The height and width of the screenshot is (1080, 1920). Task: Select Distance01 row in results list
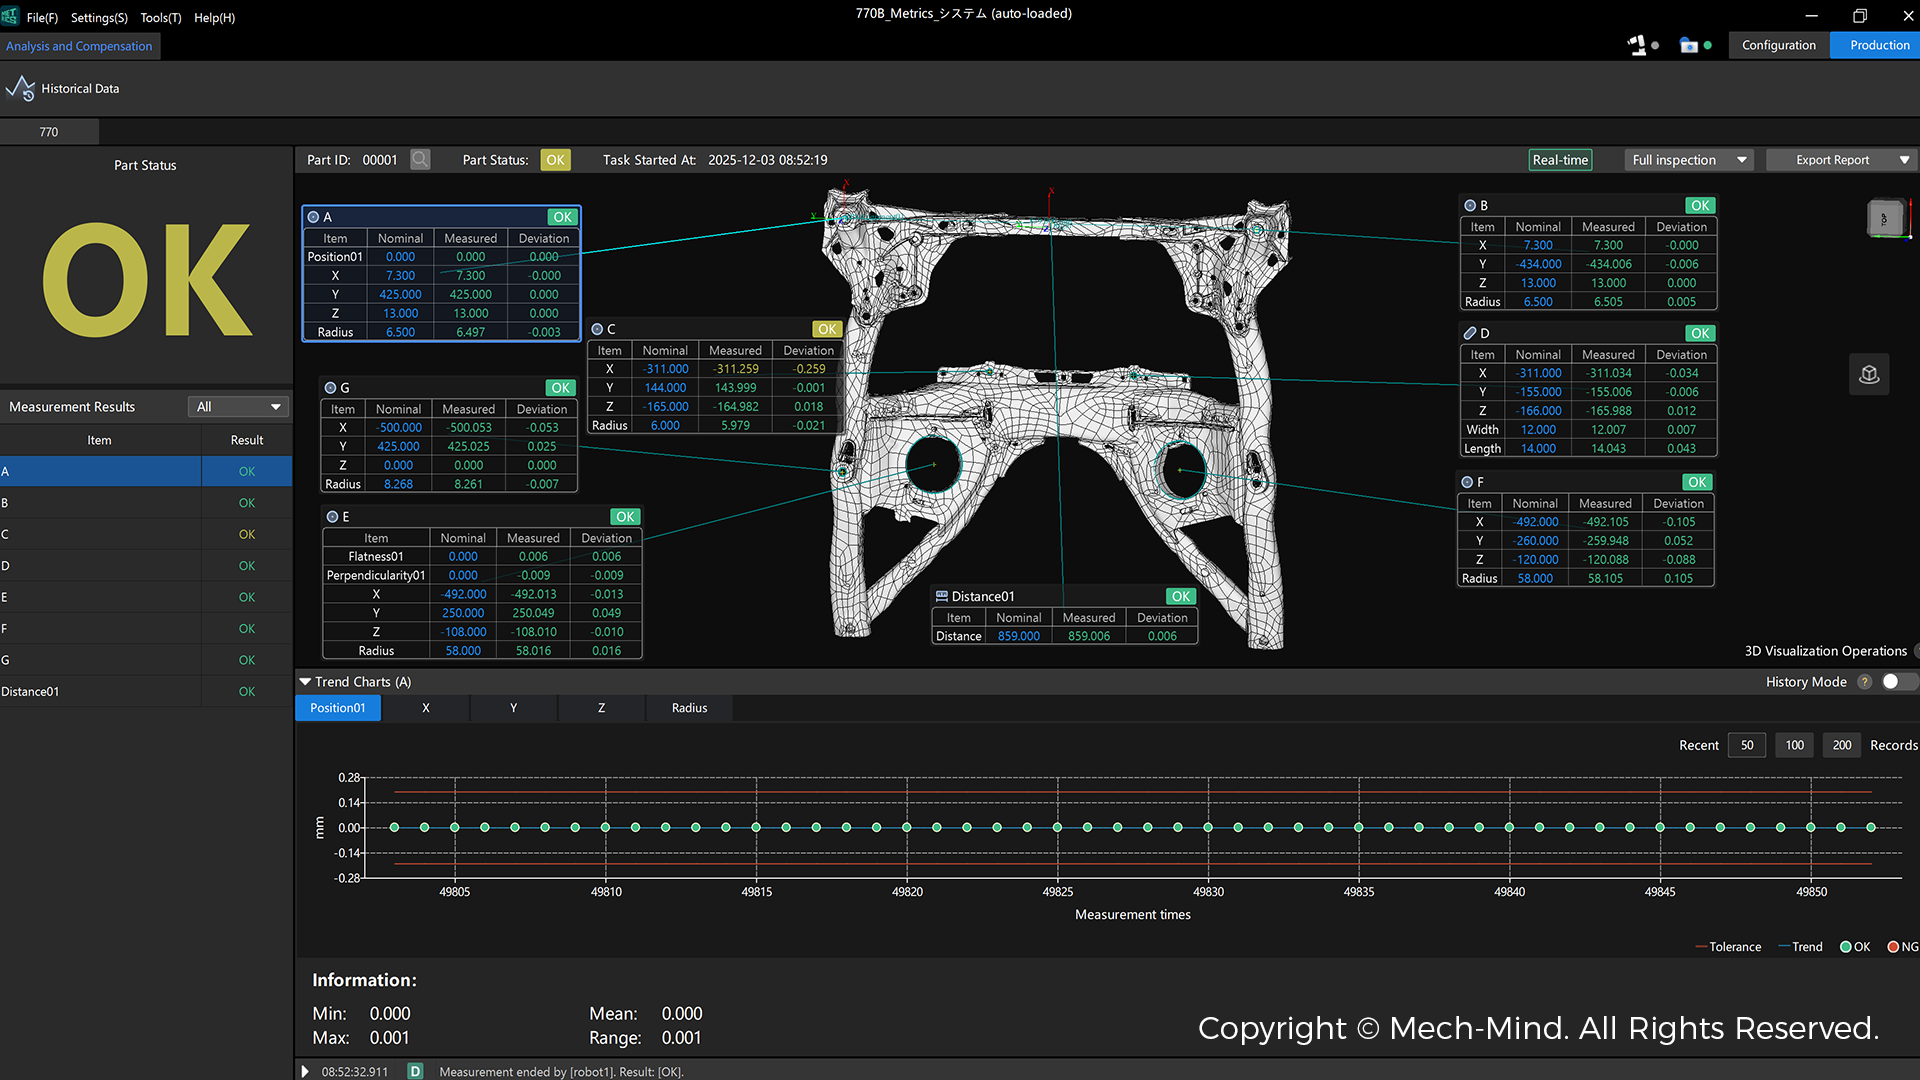click(100, 692)
